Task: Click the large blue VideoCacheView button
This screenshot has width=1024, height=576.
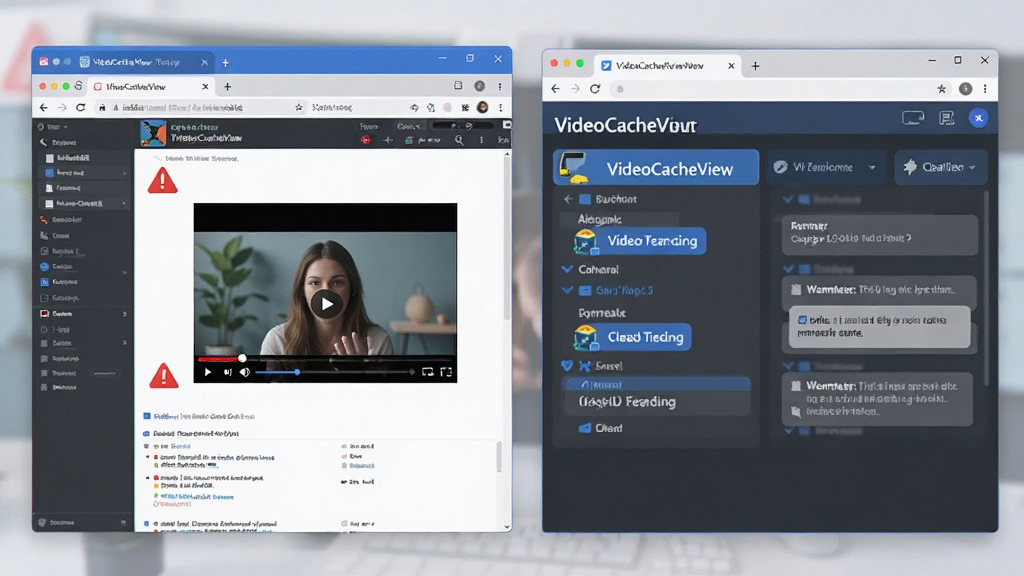Action: tap(656, 168)
